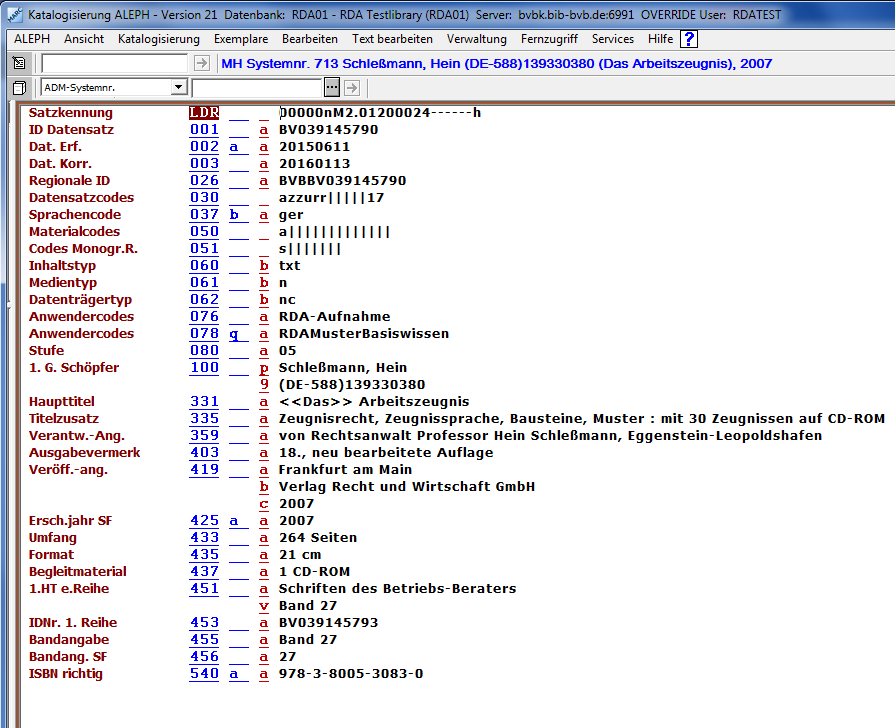Open the Services menu
Image resolution: width=895 pixels, height=728 pixels.
click(x=612, y=39)
